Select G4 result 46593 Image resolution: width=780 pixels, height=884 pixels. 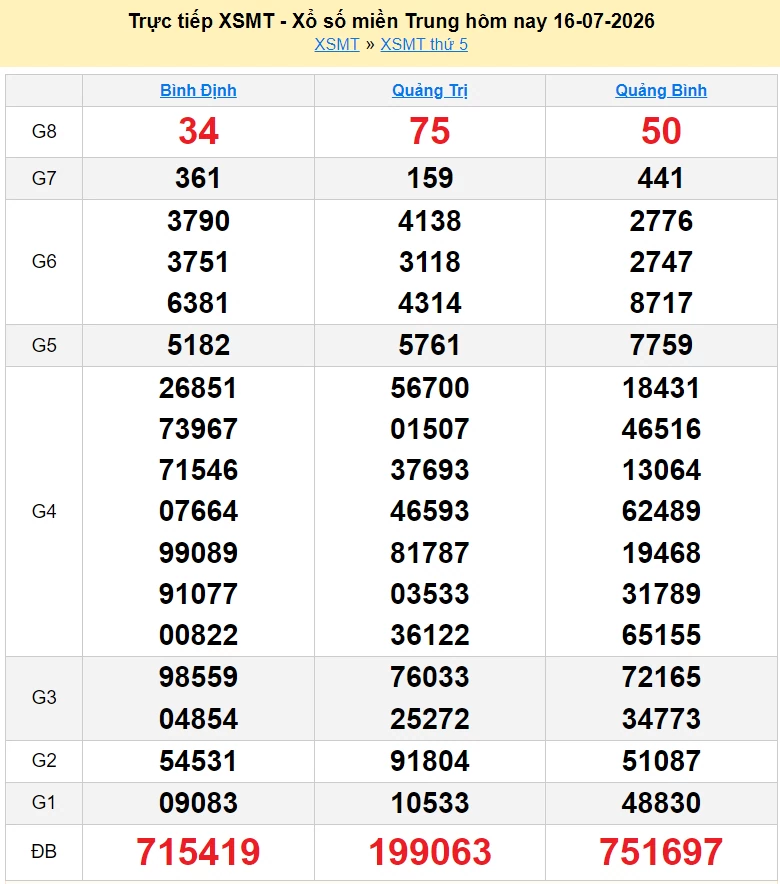429,511
